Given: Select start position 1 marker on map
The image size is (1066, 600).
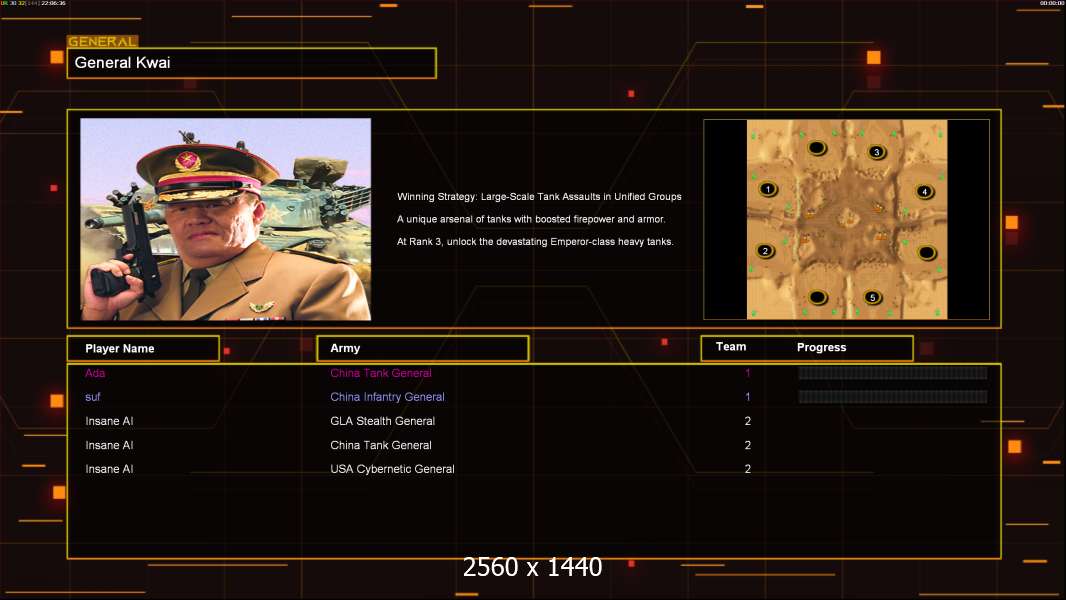Looking at the screenshot, I should [x=768, y=189].
